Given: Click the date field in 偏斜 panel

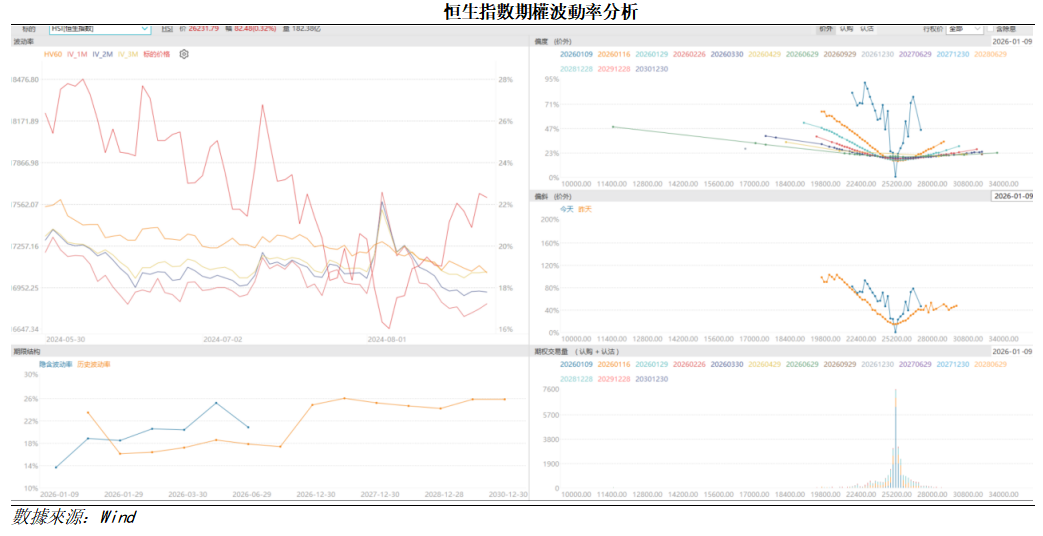Looking at the screenshot, I should 1012,197.
